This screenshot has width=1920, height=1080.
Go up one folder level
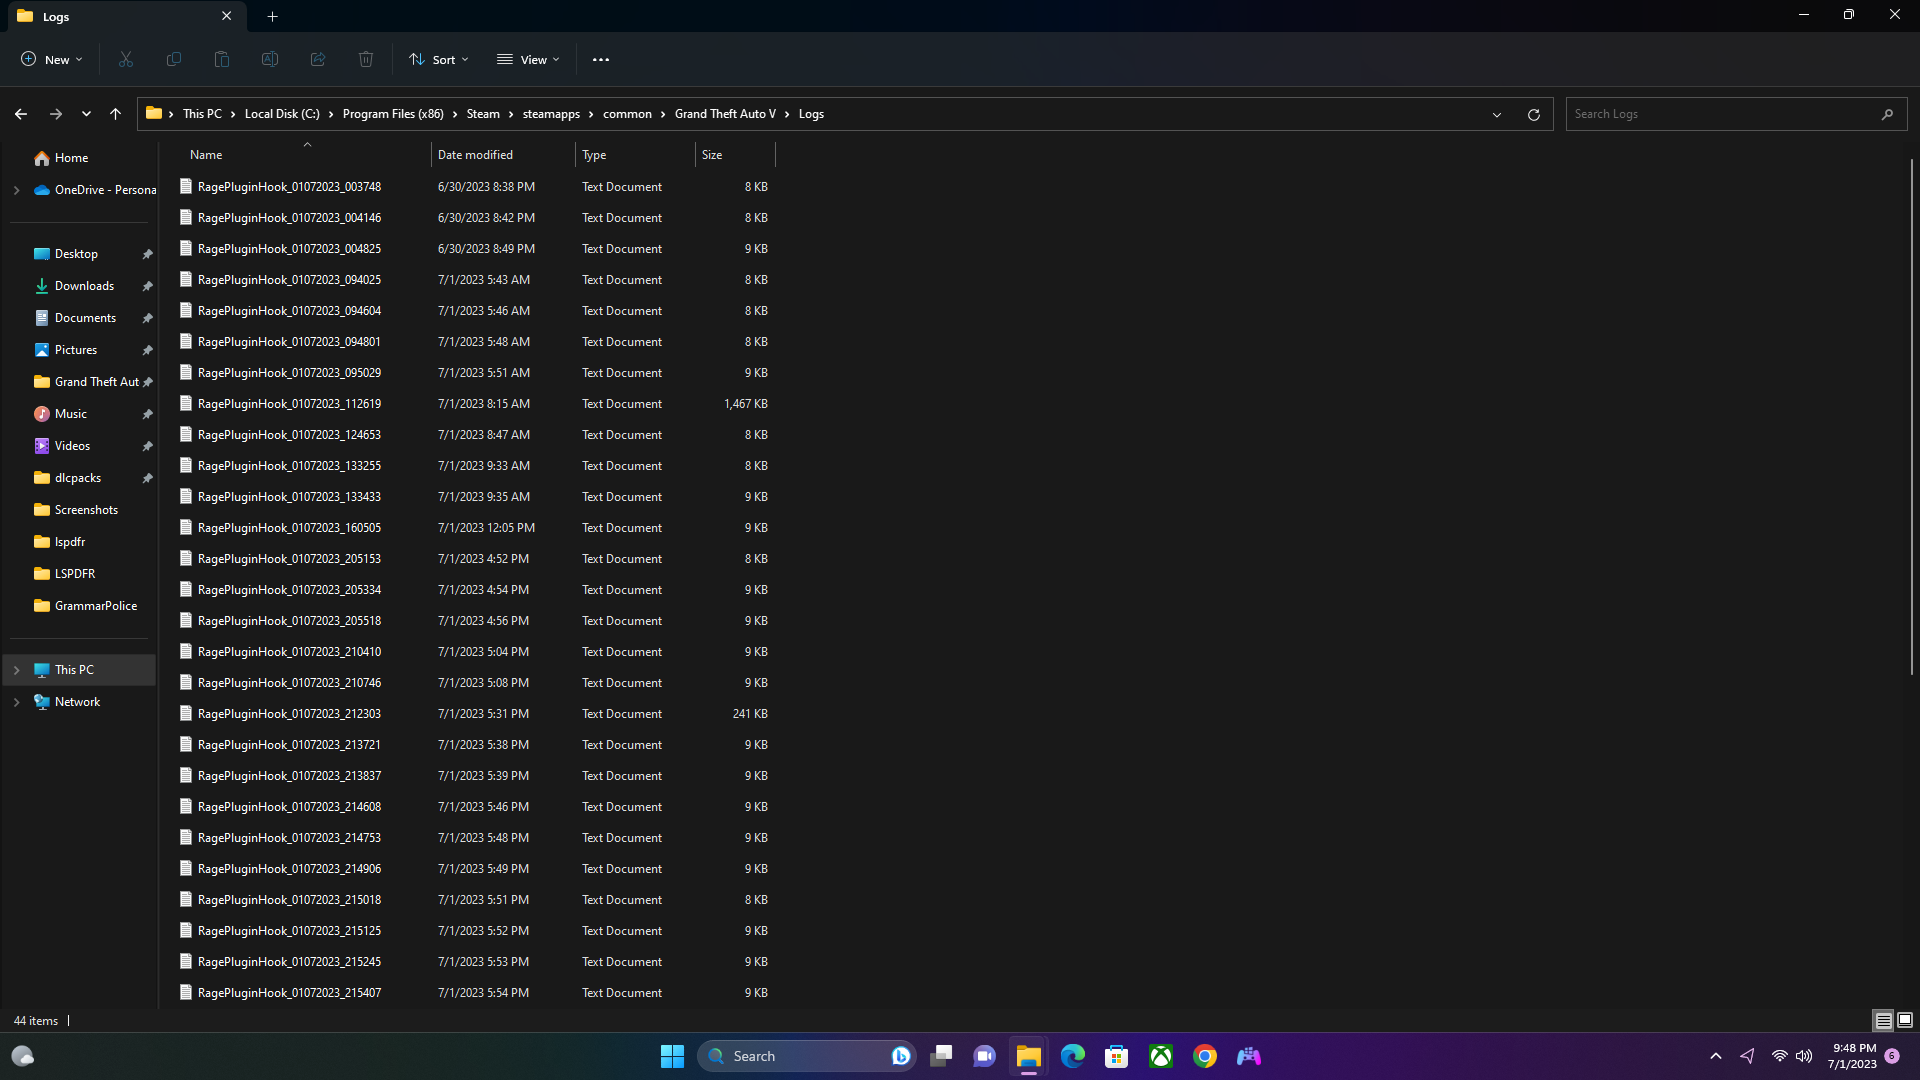pyautogui.click(x=115, y=114)
